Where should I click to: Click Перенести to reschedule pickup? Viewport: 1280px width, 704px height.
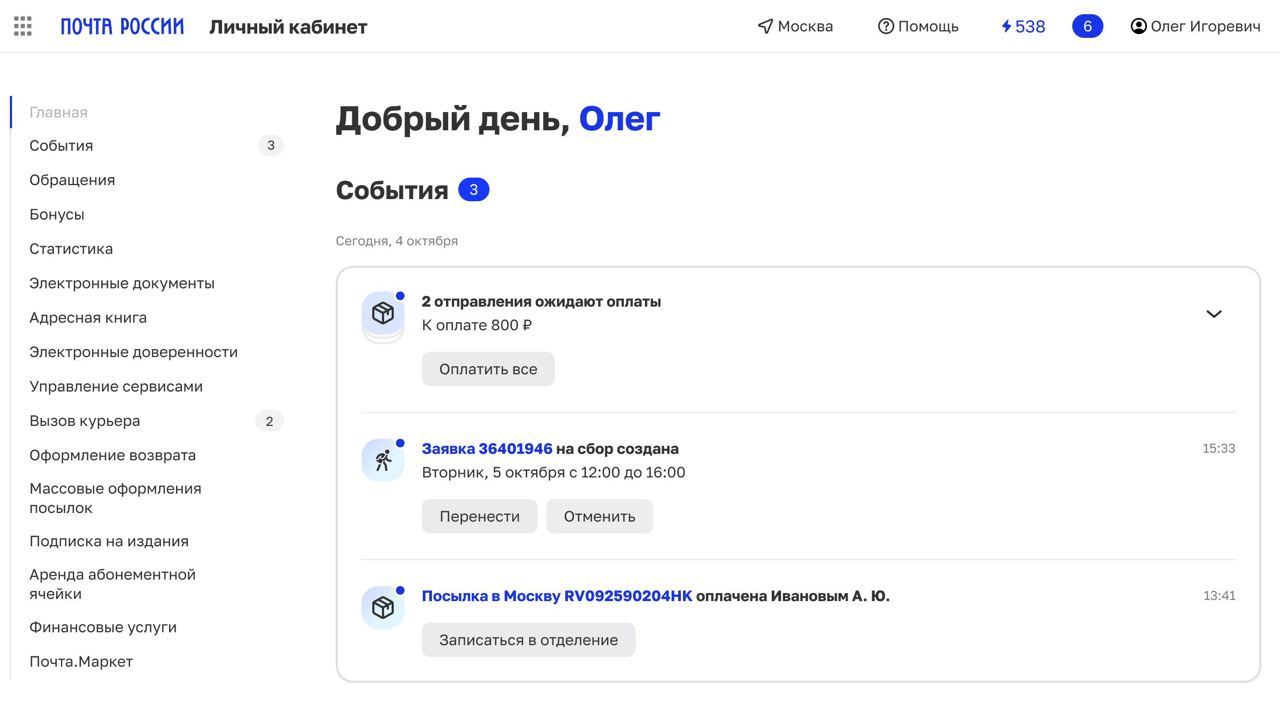pos(479,517)
